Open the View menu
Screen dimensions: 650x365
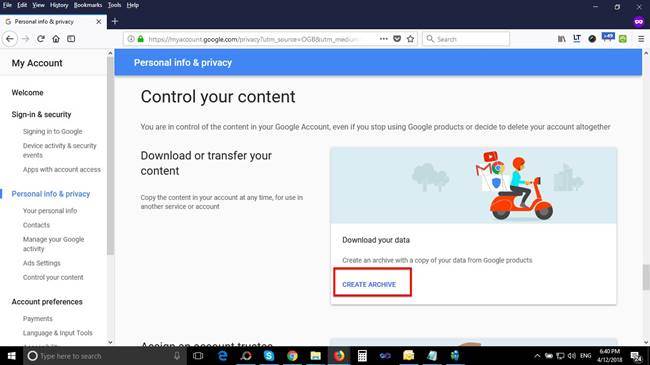39,5
